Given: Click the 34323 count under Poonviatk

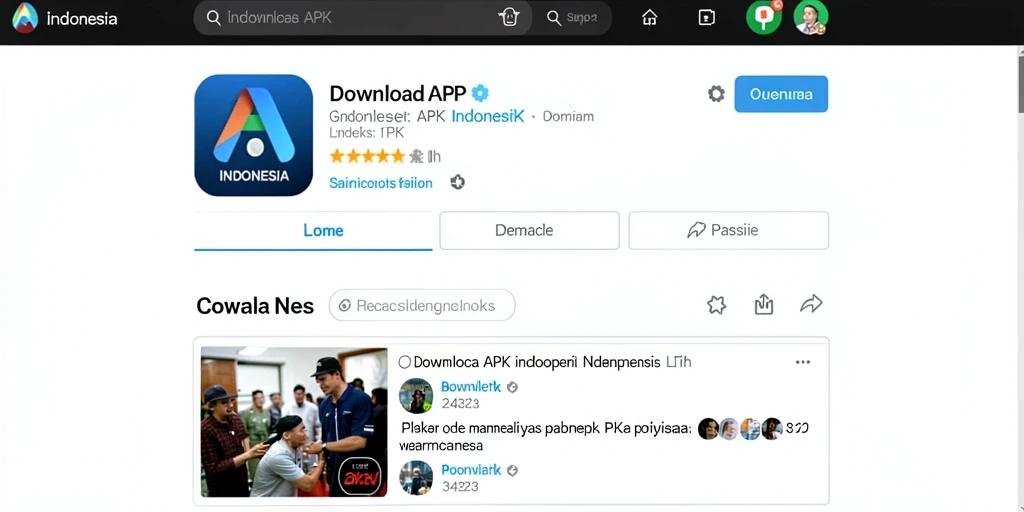Looking at the screenshot, I should [x=460, y=487].
